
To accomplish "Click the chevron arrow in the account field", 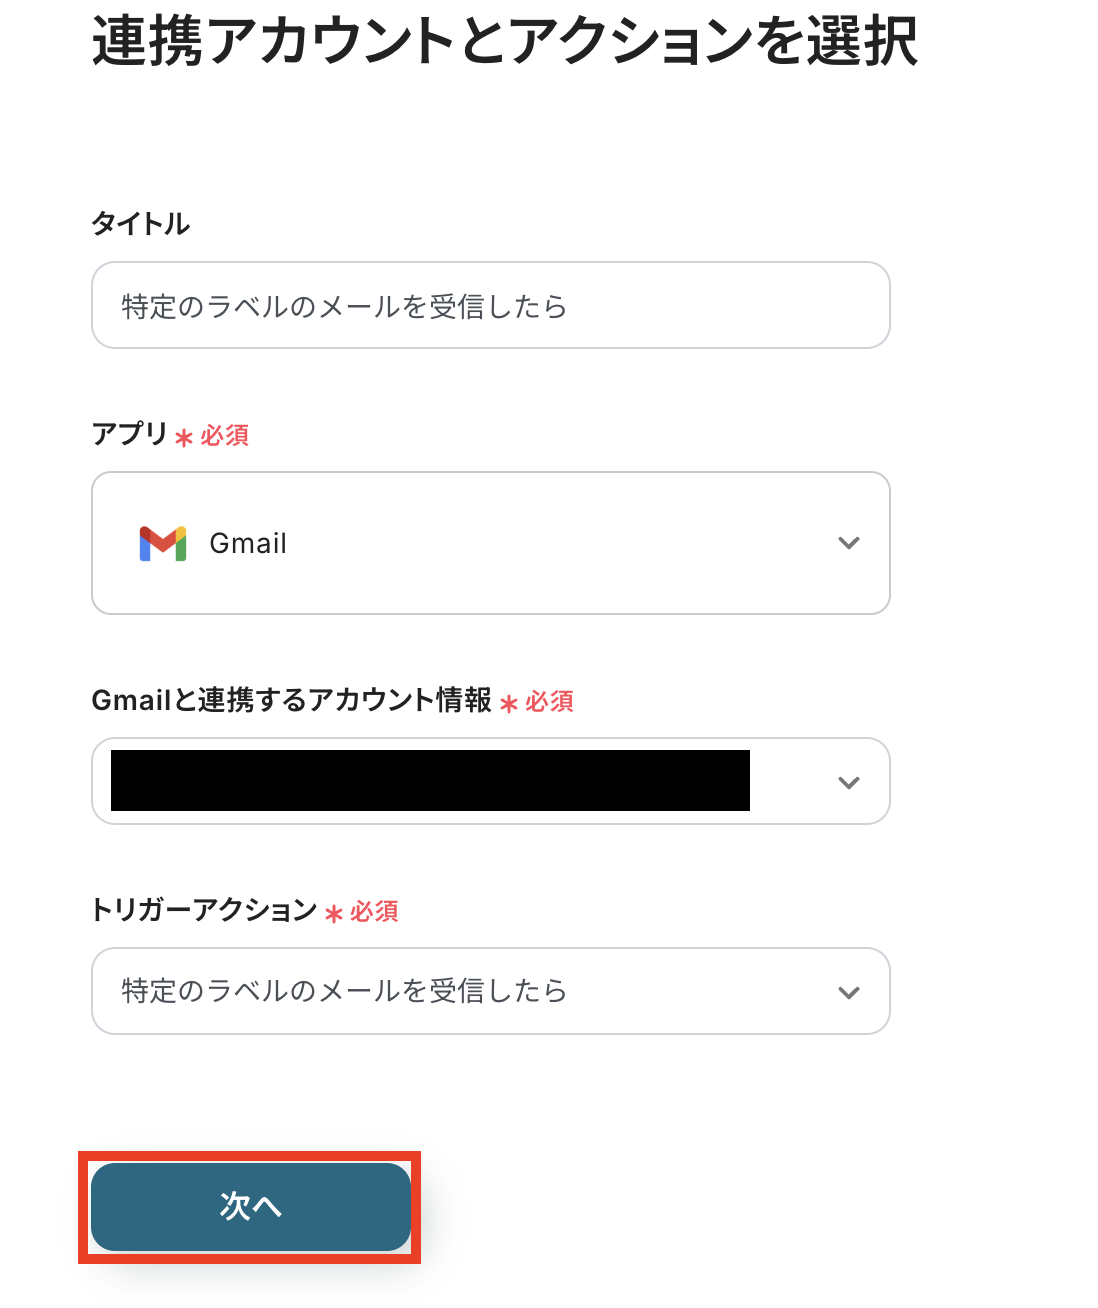I will point(848,782).
